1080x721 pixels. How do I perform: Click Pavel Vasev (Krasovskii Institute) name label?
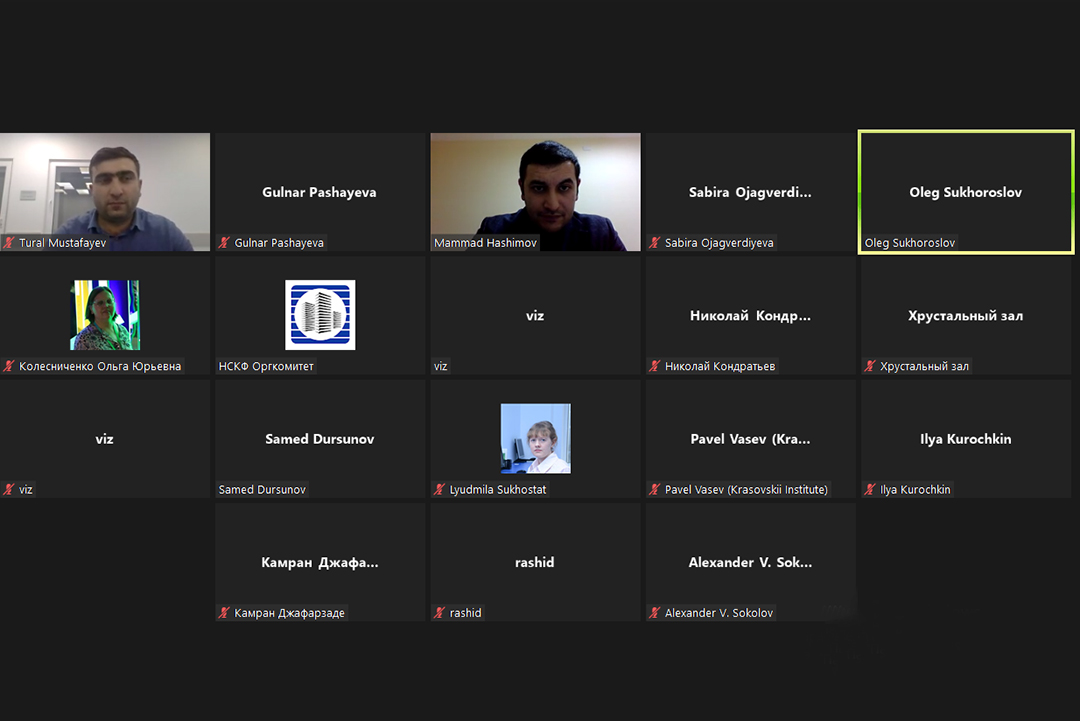pyautogui.click(x=746, y=490)
